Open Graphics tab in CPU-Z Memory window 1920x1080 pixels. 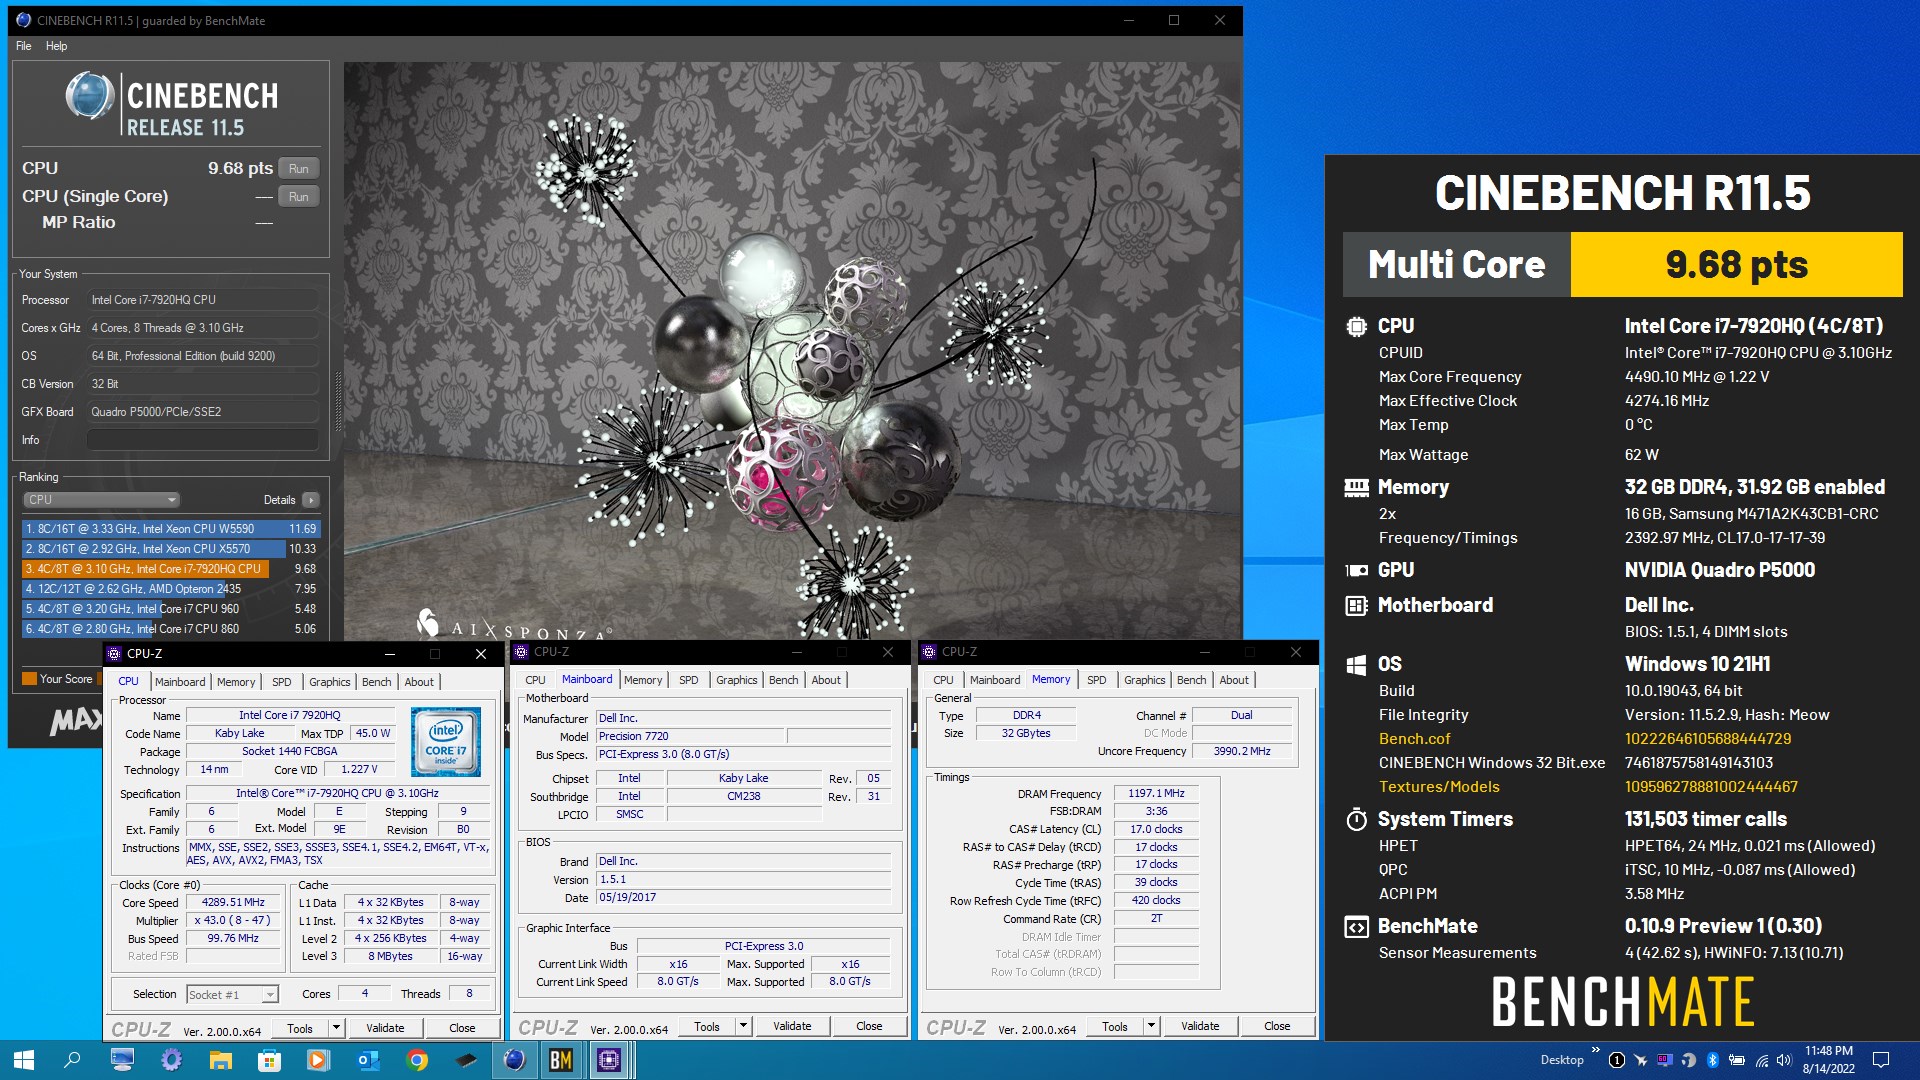tap(1144, 680)
